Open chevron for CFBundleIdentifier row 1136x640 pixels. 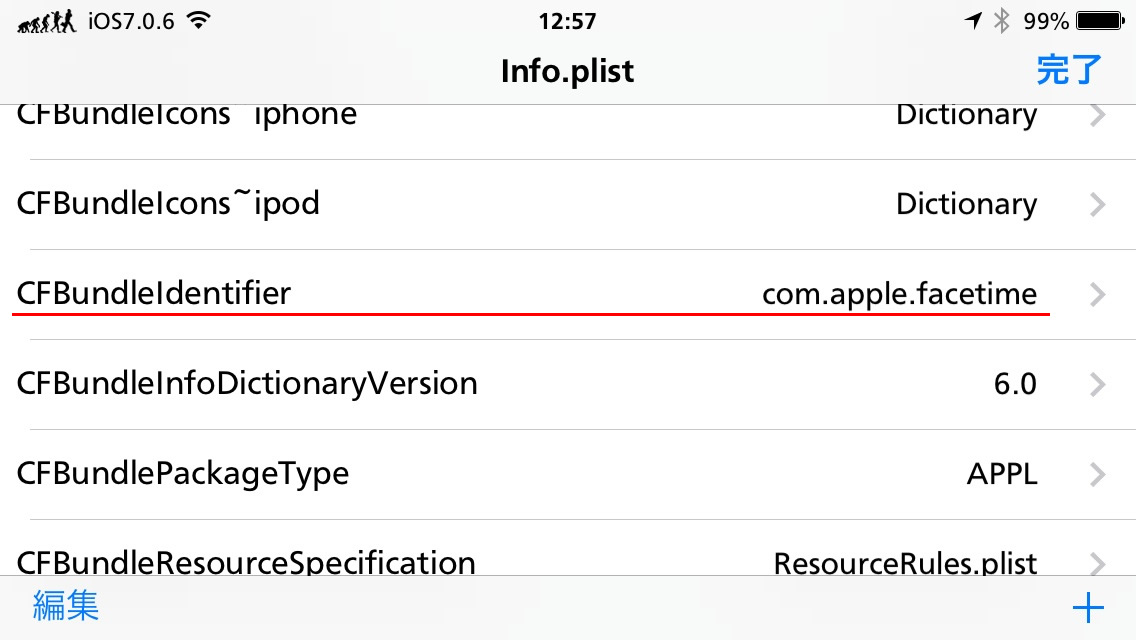tap(1098, 294)
